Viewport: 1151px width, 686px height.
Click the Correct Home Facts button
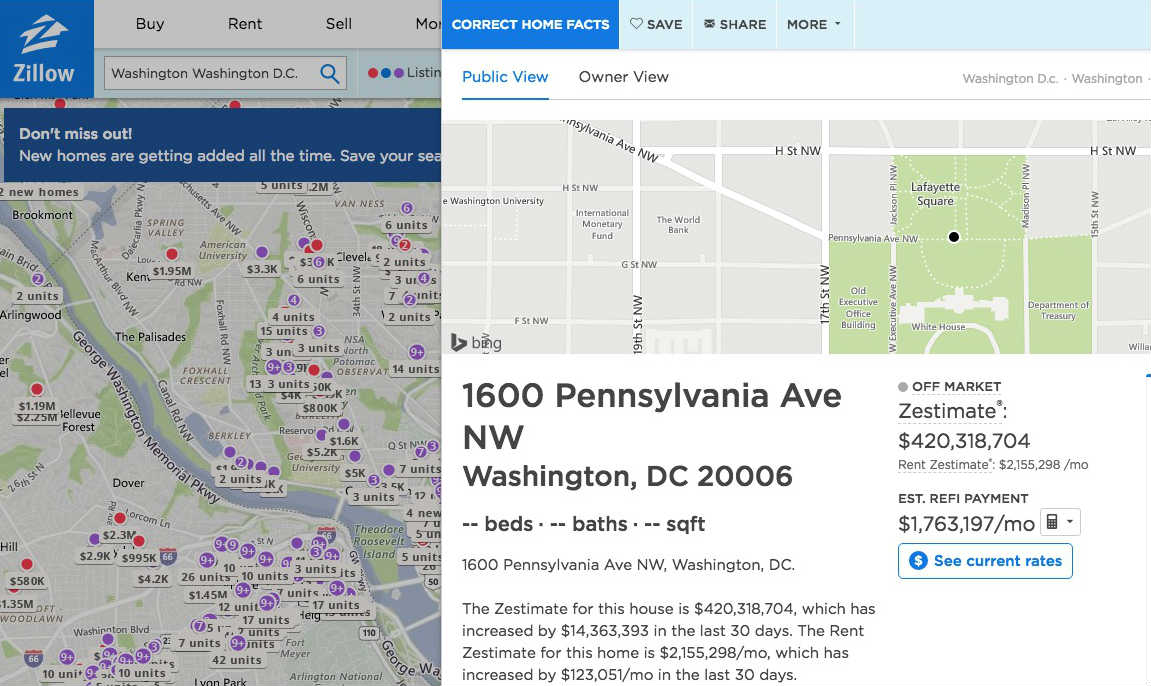[x=530, y=24]
